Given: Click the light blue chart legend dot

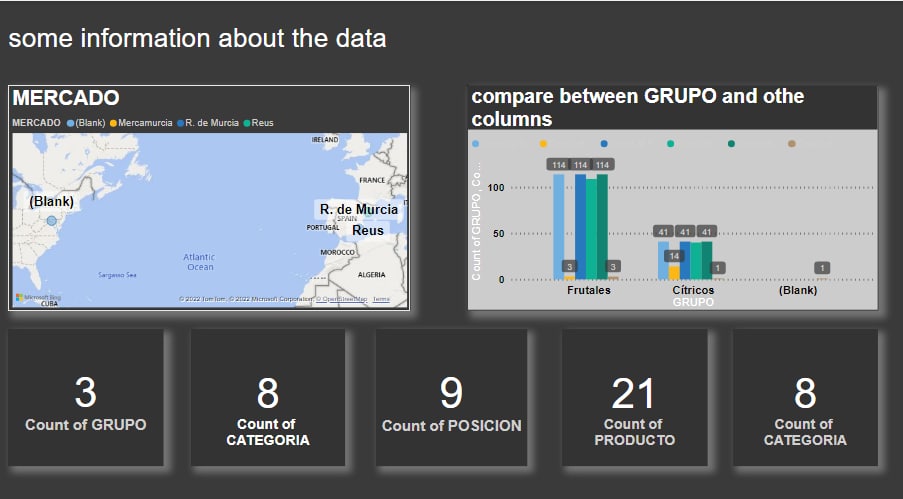Looking at the screenshot, I should point(475,143).
